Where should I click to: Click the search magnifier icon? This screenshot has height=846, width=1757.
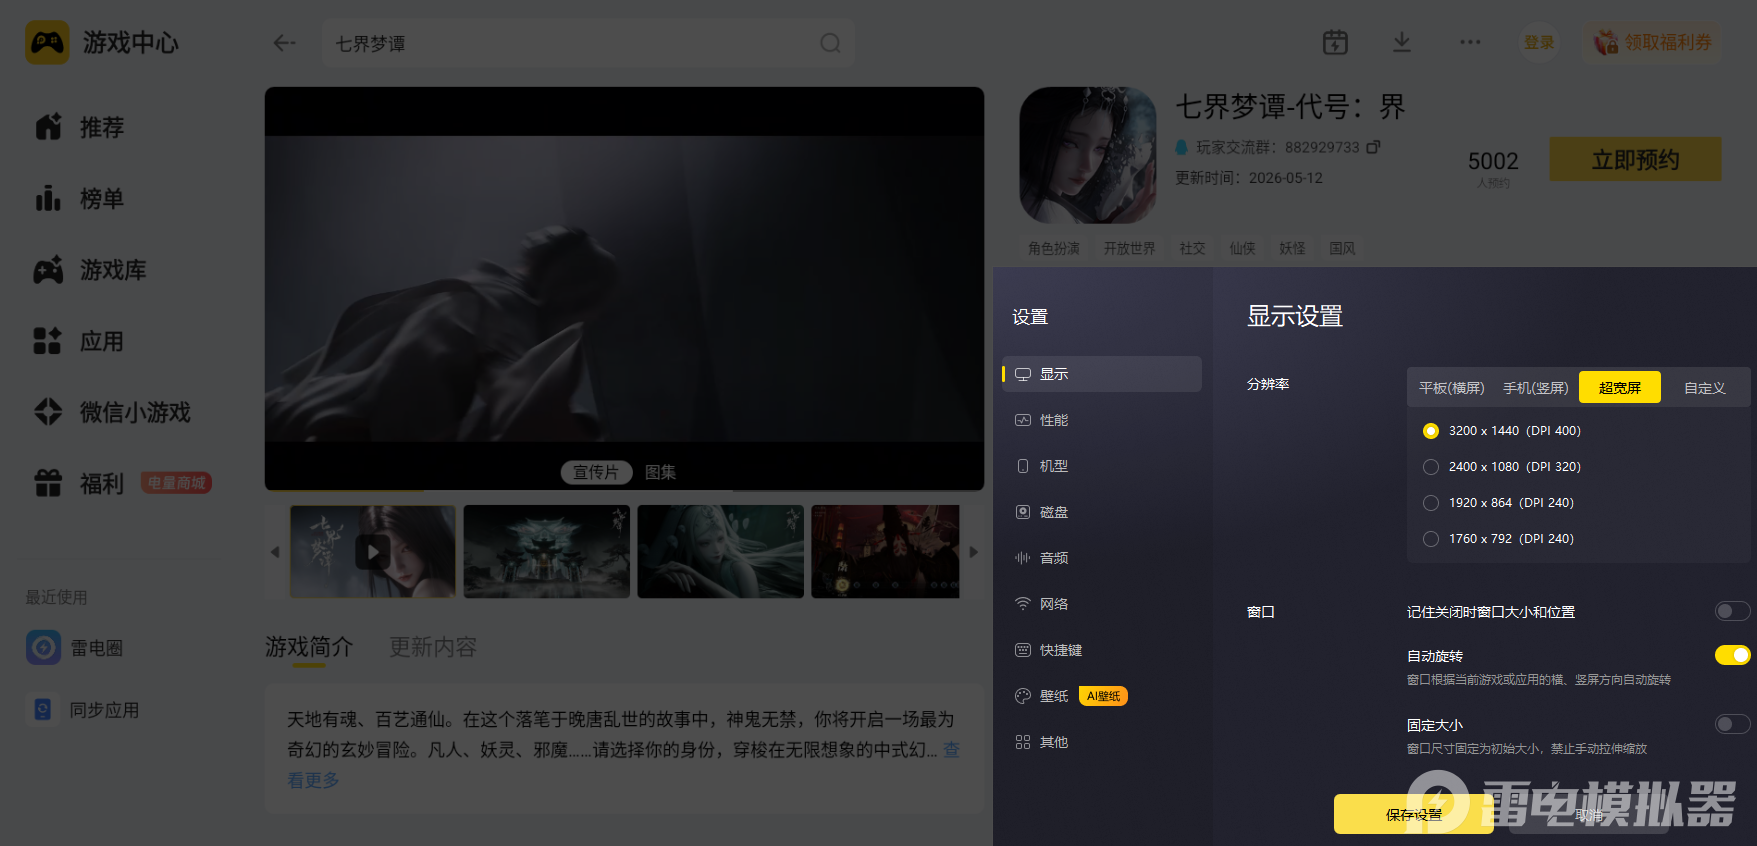(830, 43)
